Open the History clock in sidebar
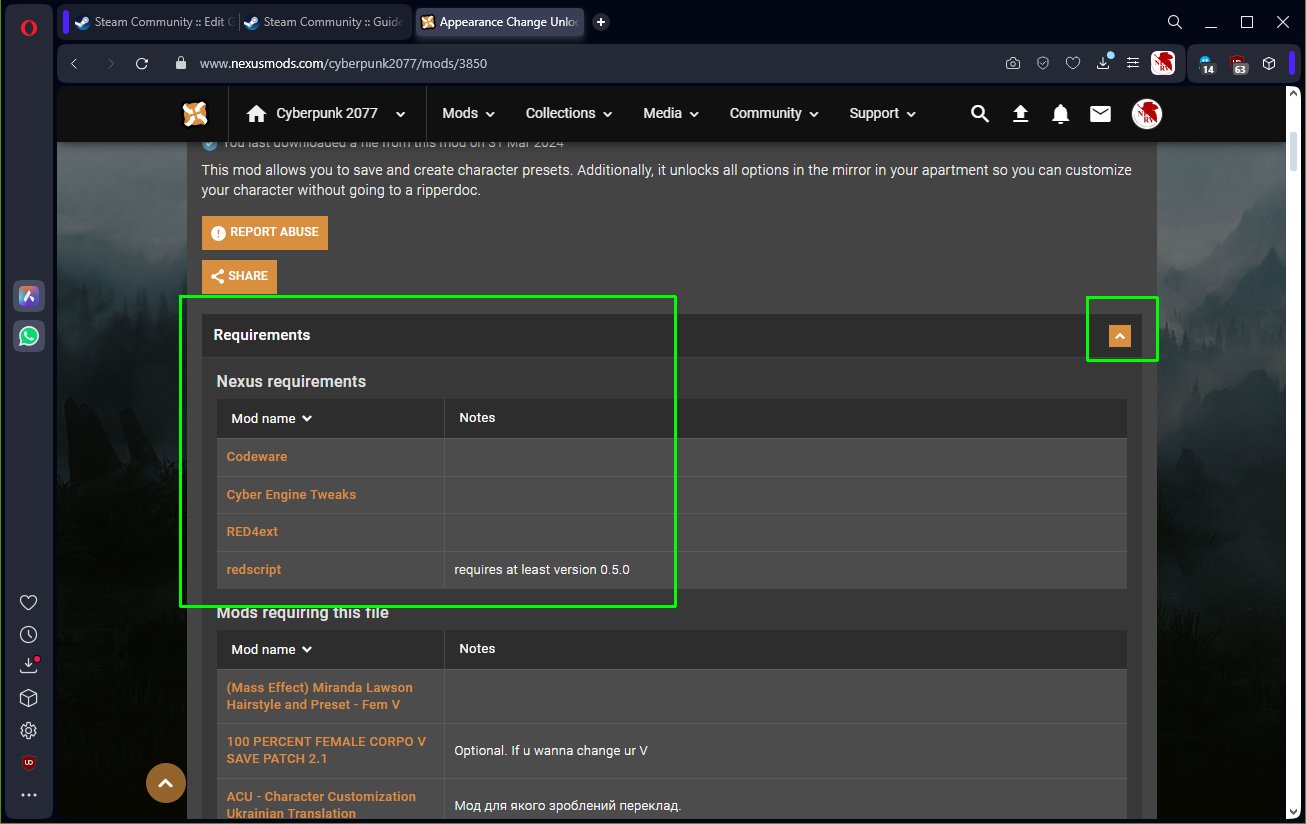Screen dimensions: 1306x824 29,634
